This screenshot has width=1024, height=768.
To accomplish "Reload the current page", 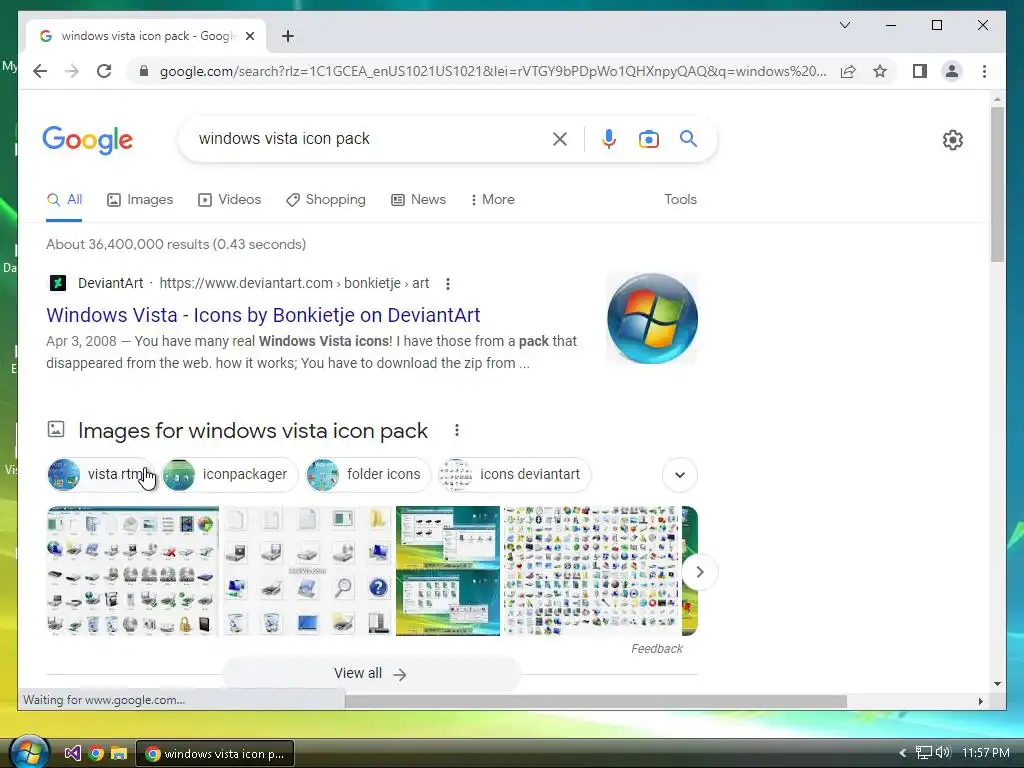I will [x=104, y=71].
